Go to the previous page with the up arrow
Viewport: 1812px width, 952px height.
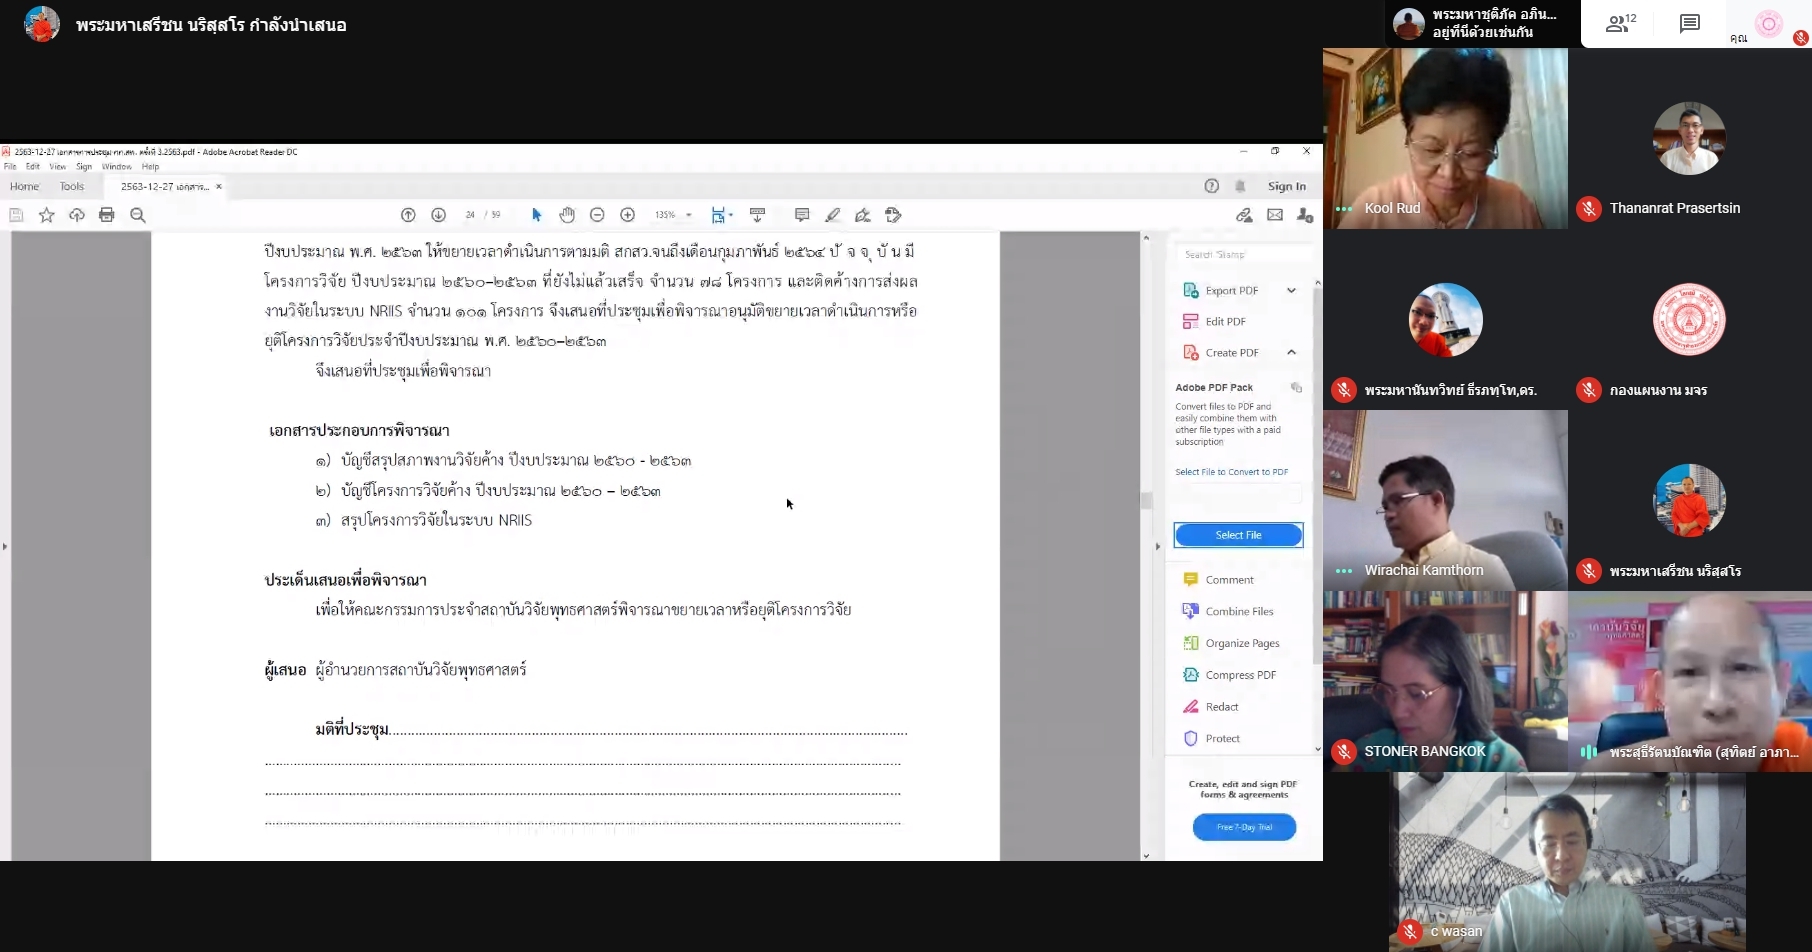(x=408, y=215)
